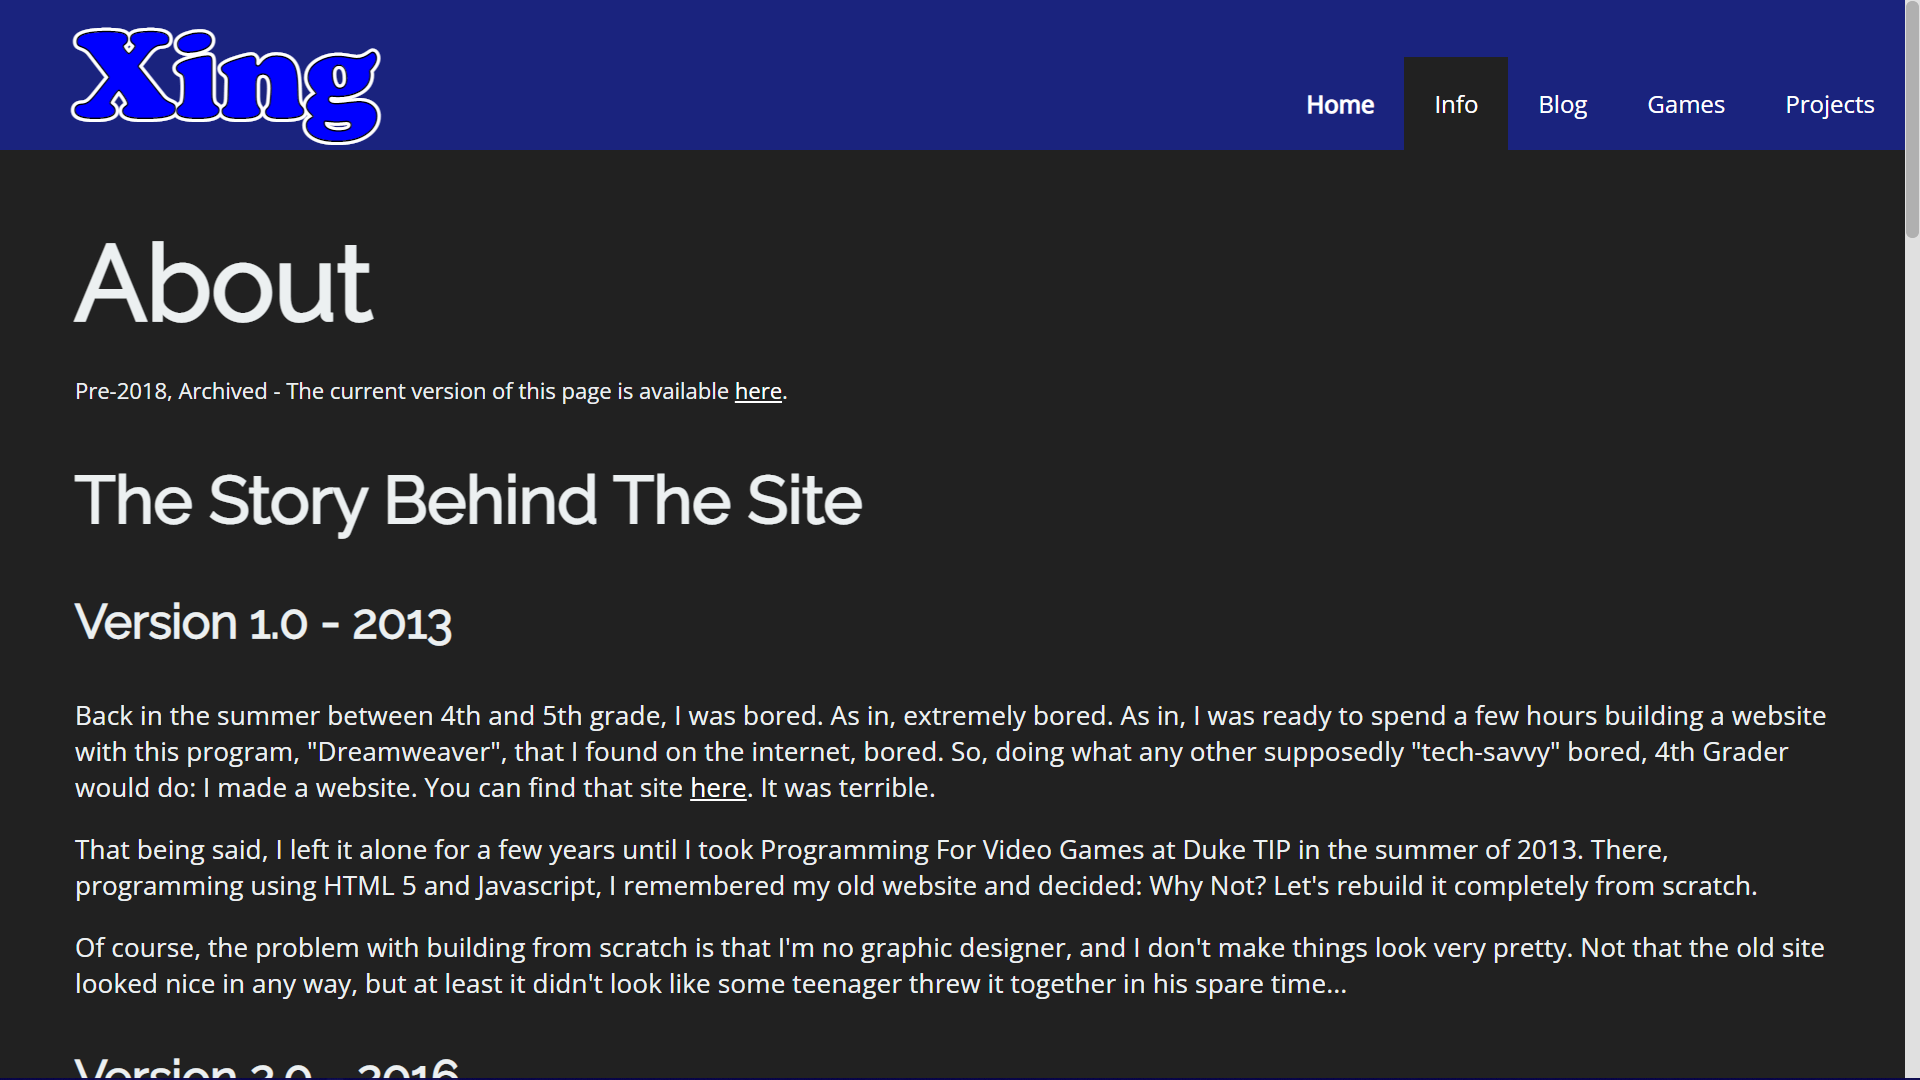
Task: Click the large About heading
Action: 224,284
